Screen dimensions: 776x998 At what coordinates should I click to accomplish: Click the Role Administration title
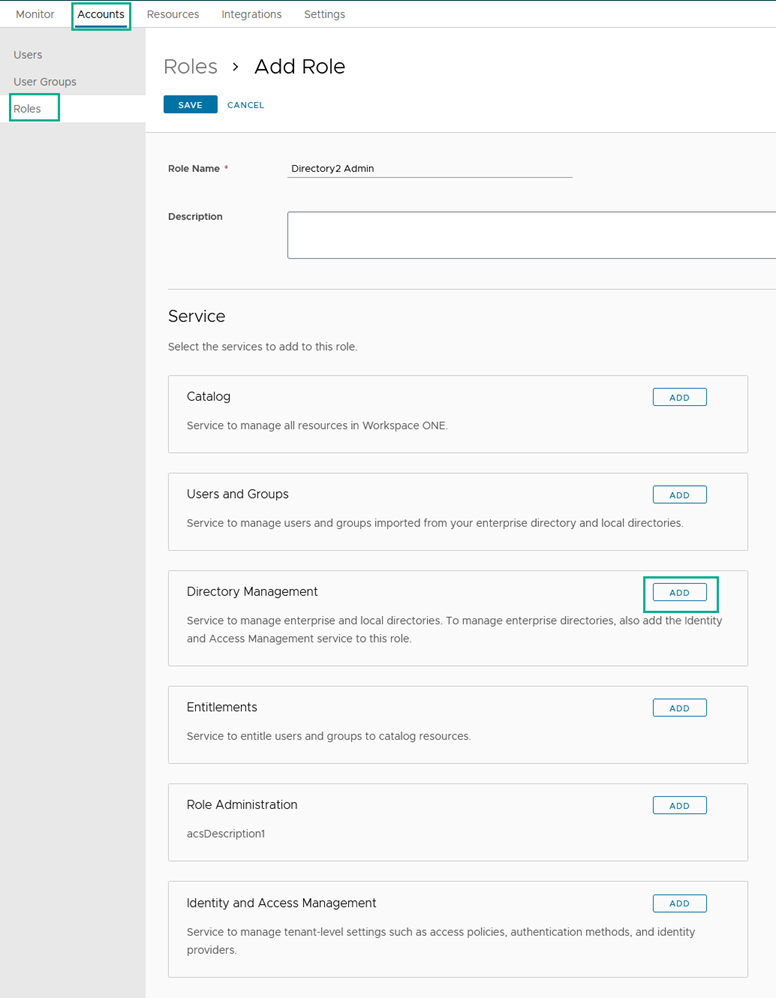(x=242, y=805)
